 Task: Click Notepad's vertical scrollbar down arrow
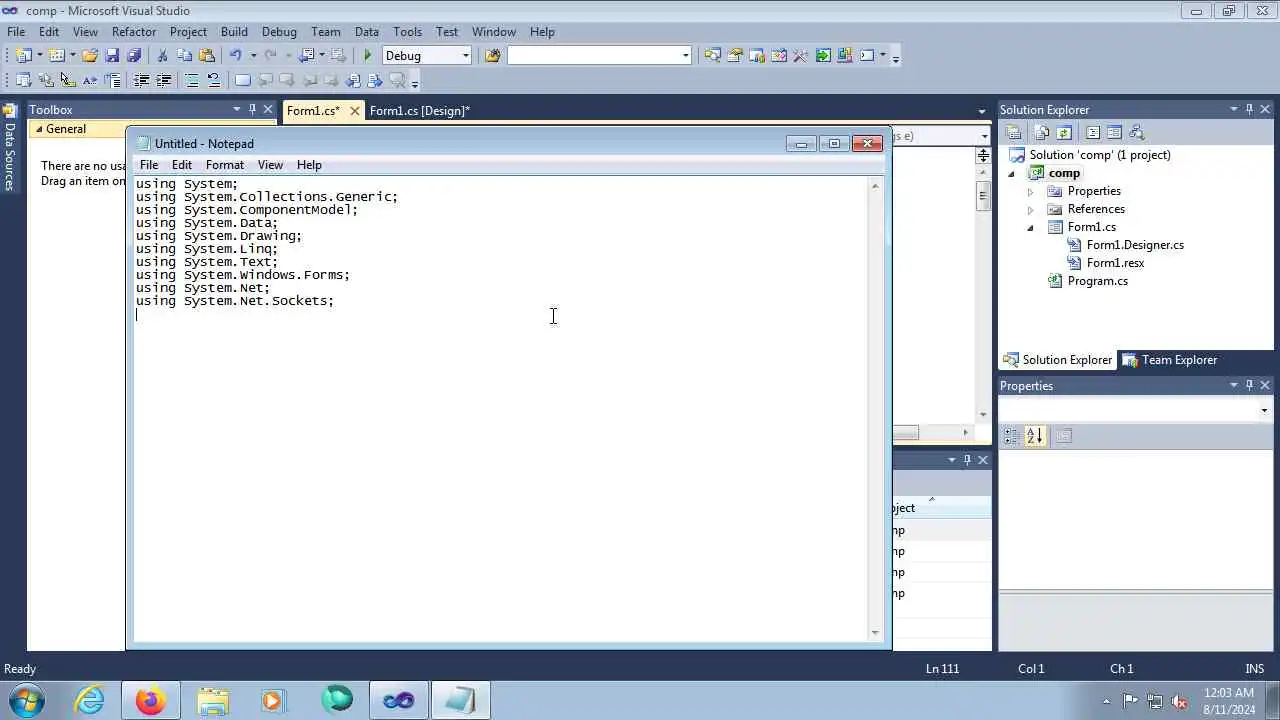click(876, 632)
